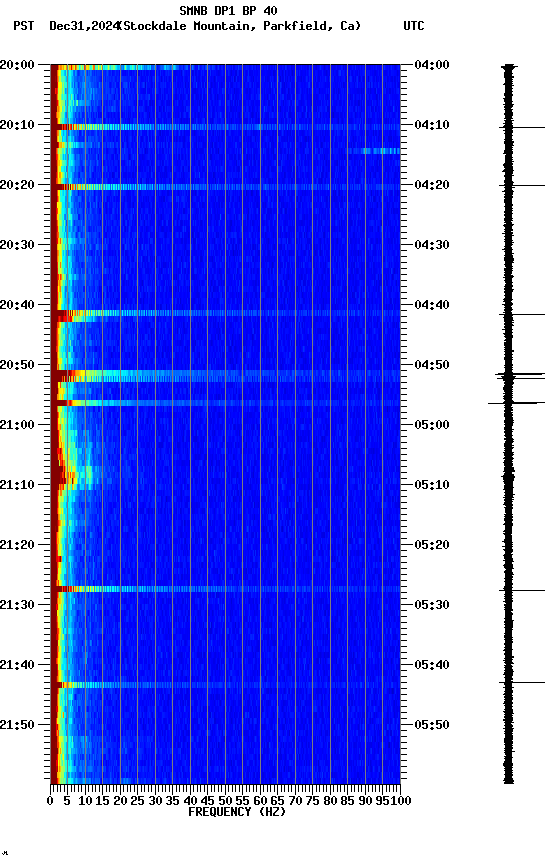552x864 pixels.
Task: Click the '05:30' UTC time label
Action: [432, 605]
